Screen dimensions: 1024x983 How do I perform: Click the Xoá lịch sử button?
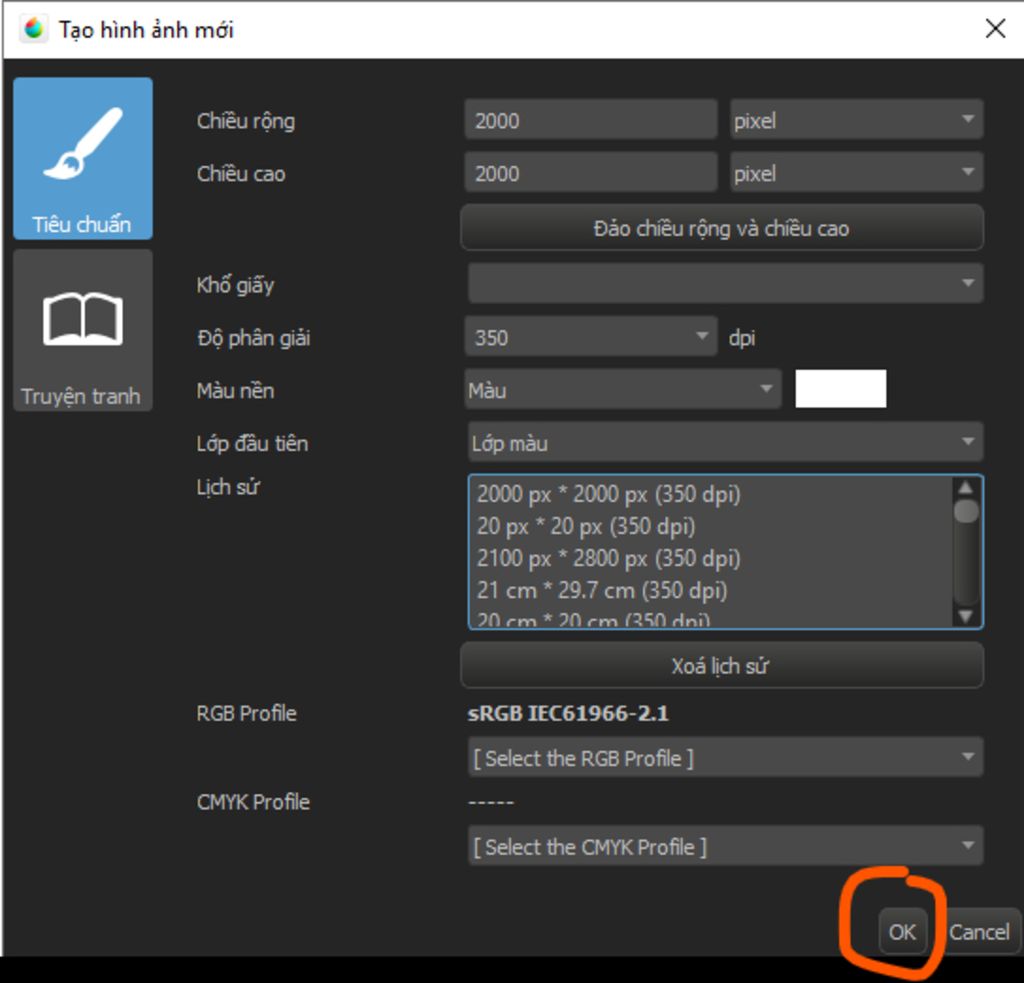coord(722,666)
